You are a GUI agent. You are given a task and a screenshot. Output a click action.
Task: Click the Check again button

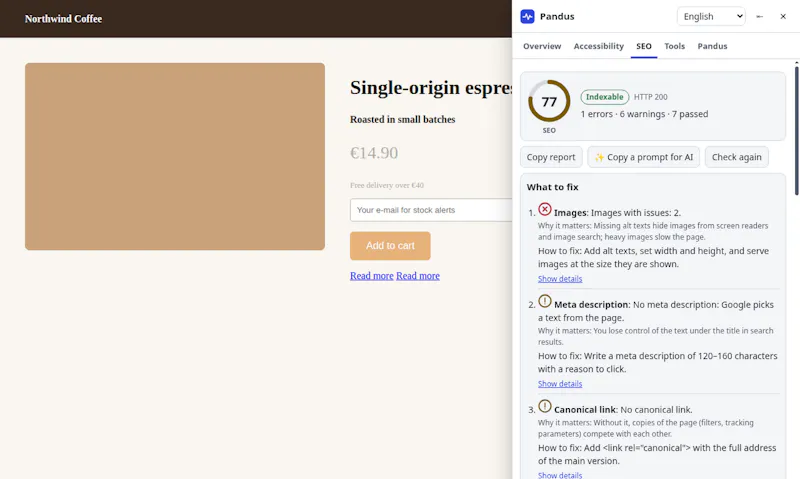[x=737, y=157]
